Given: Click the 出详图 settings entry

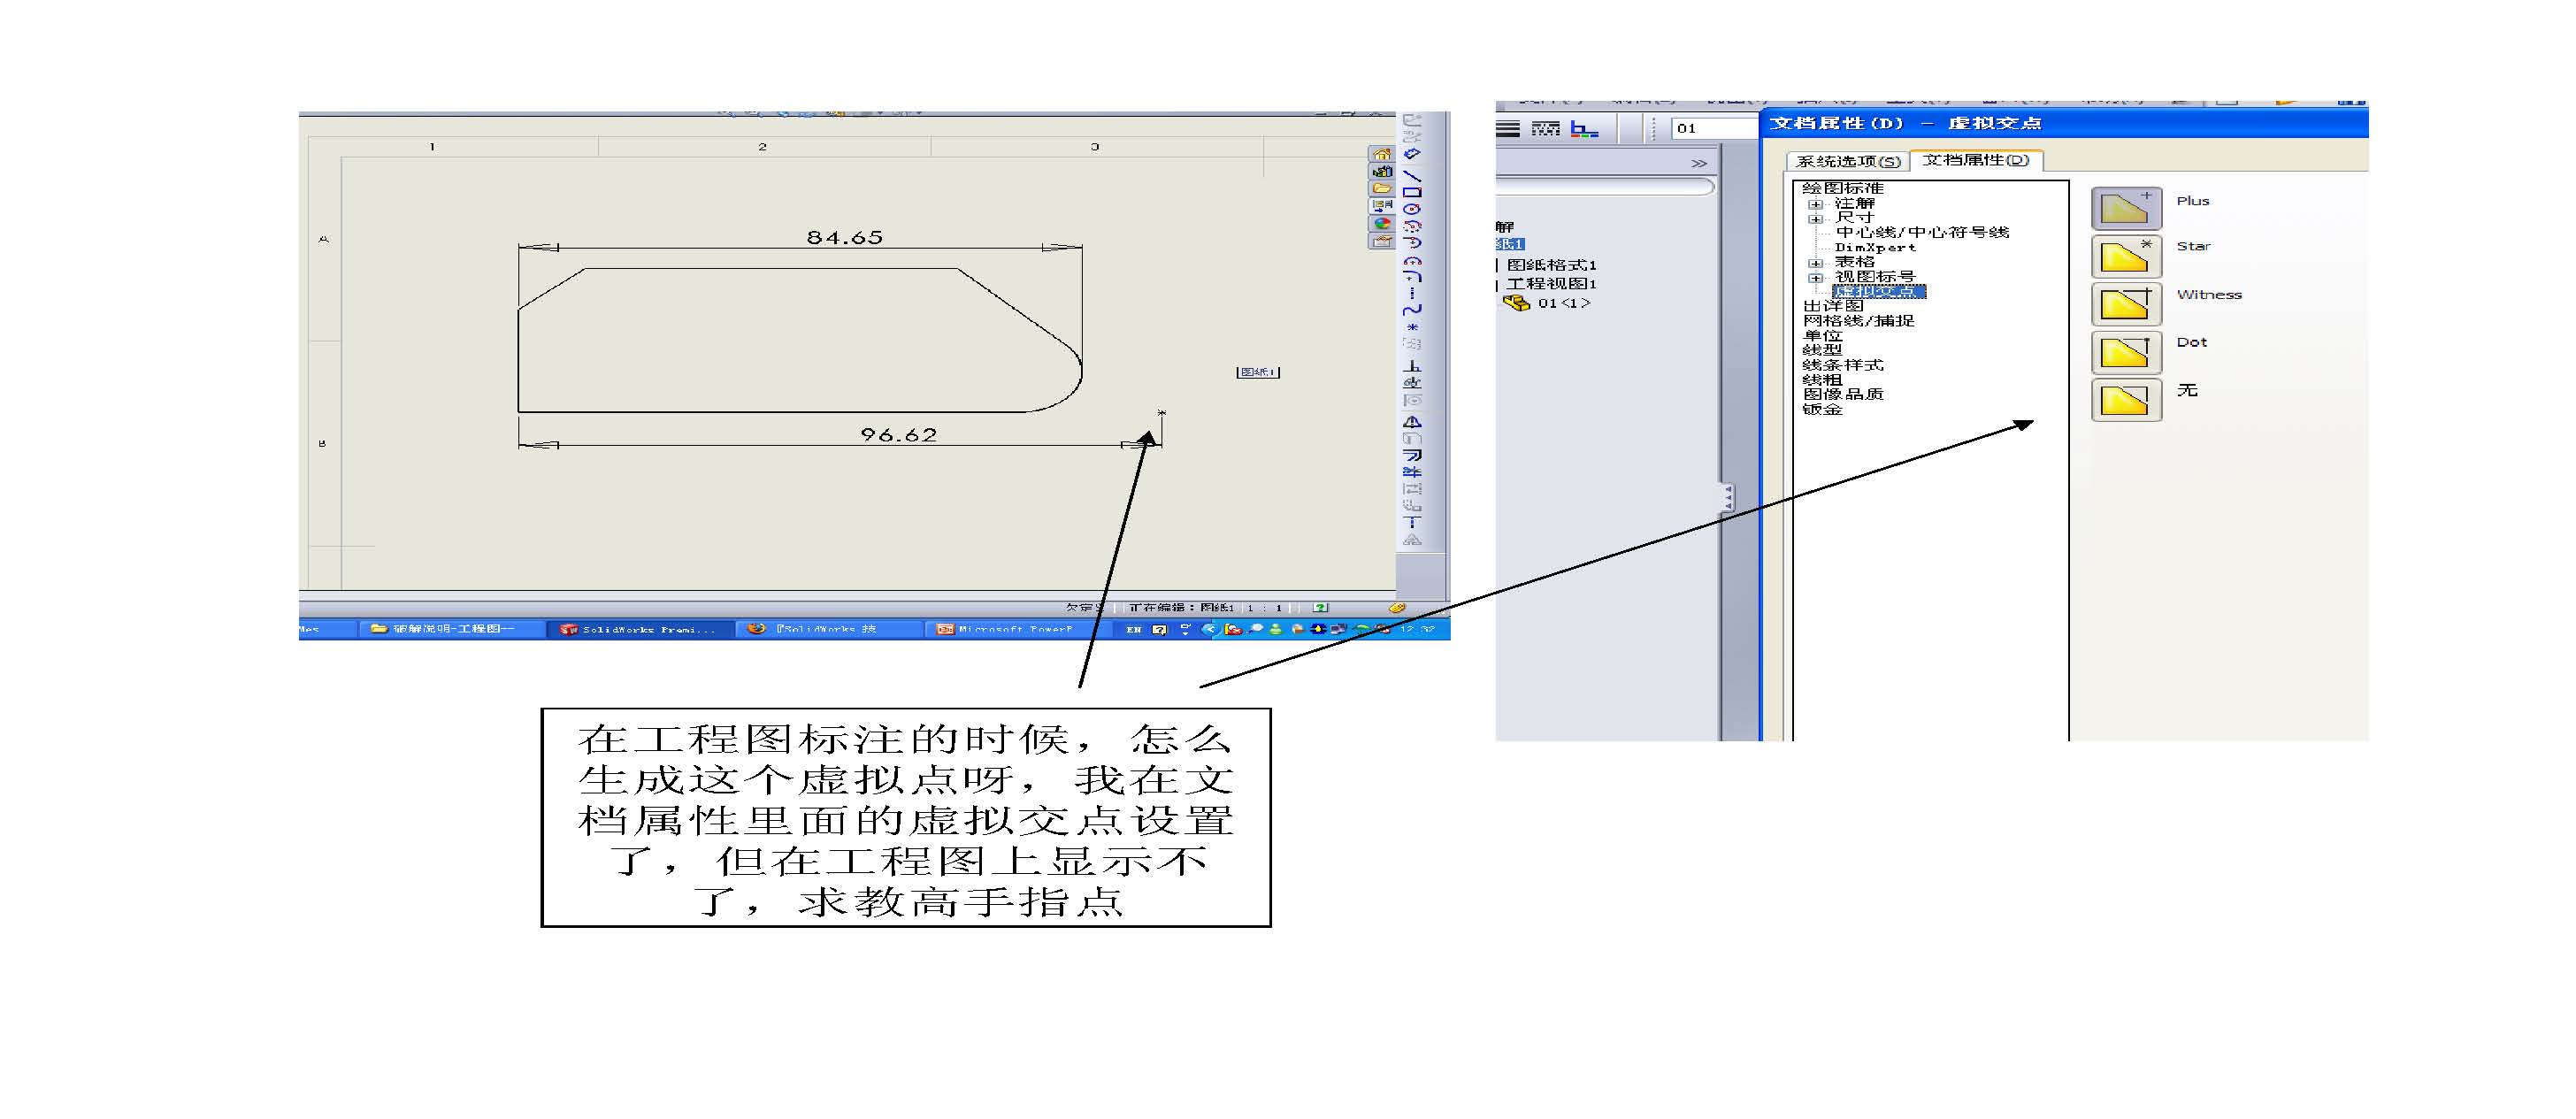Looking at the screenshot, I should [x=1832, y=306].
